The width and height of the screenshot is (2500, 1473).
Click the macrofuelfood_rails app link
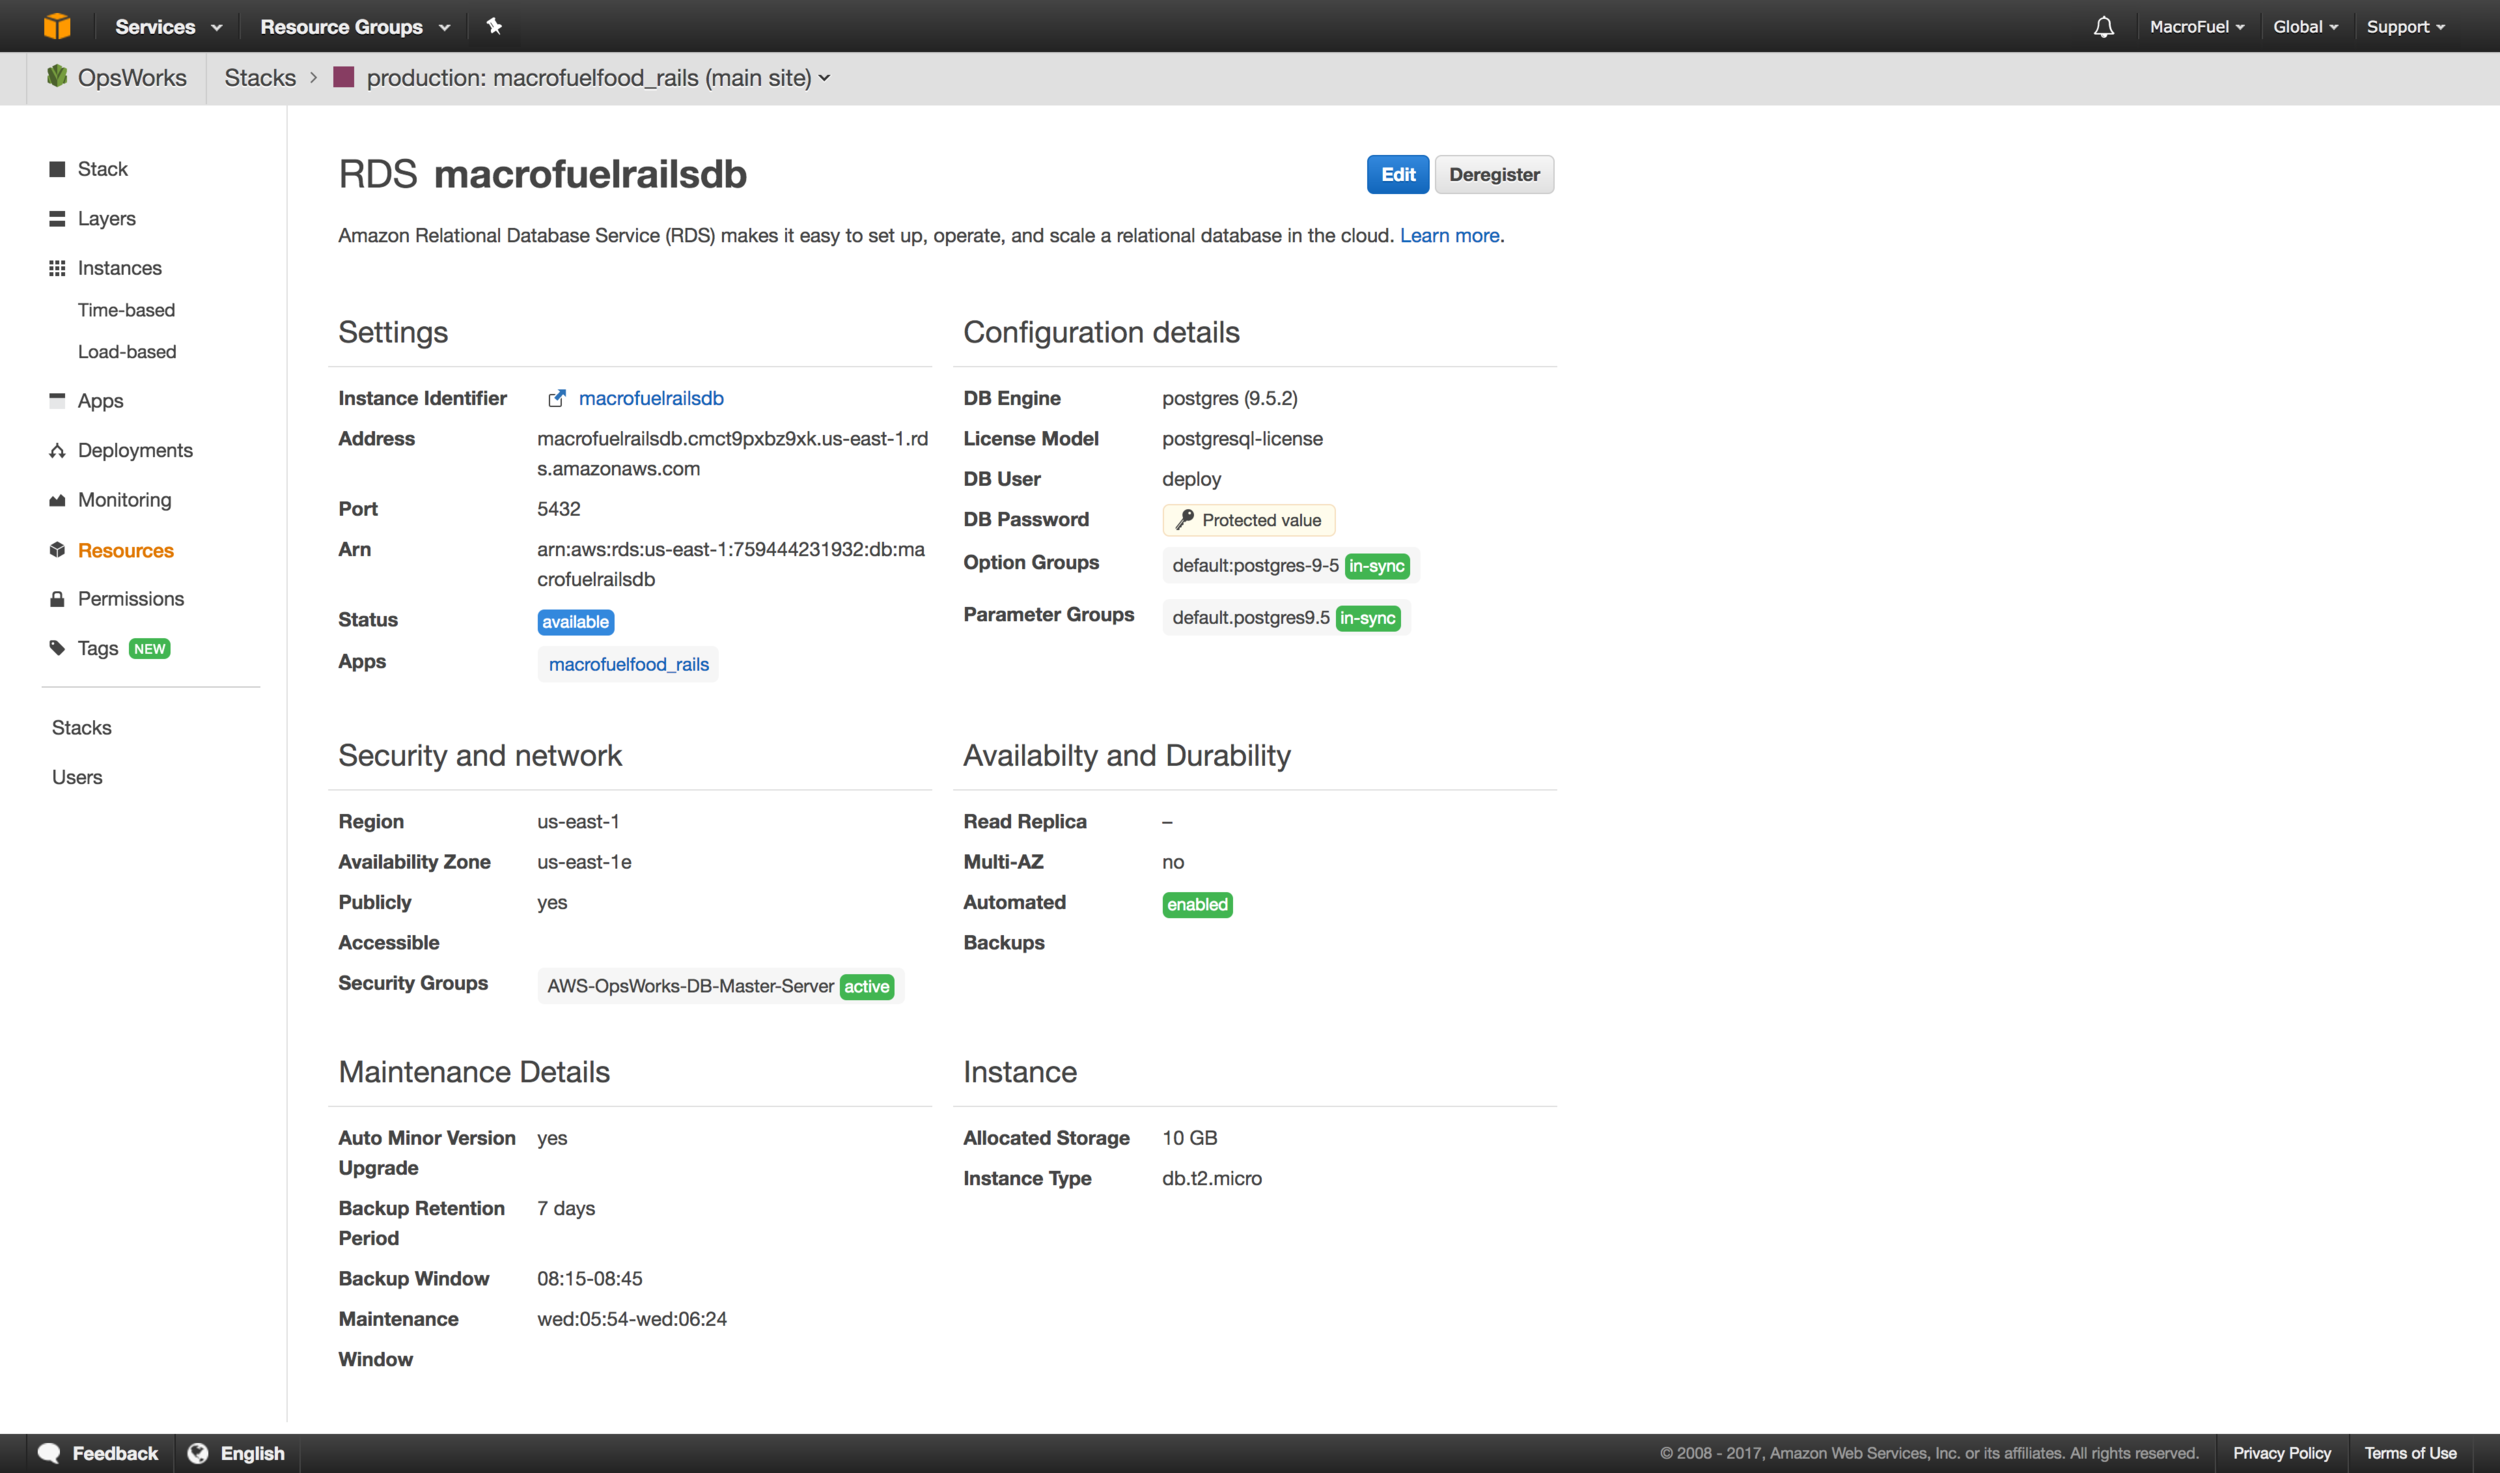click(x=628, y=663)
